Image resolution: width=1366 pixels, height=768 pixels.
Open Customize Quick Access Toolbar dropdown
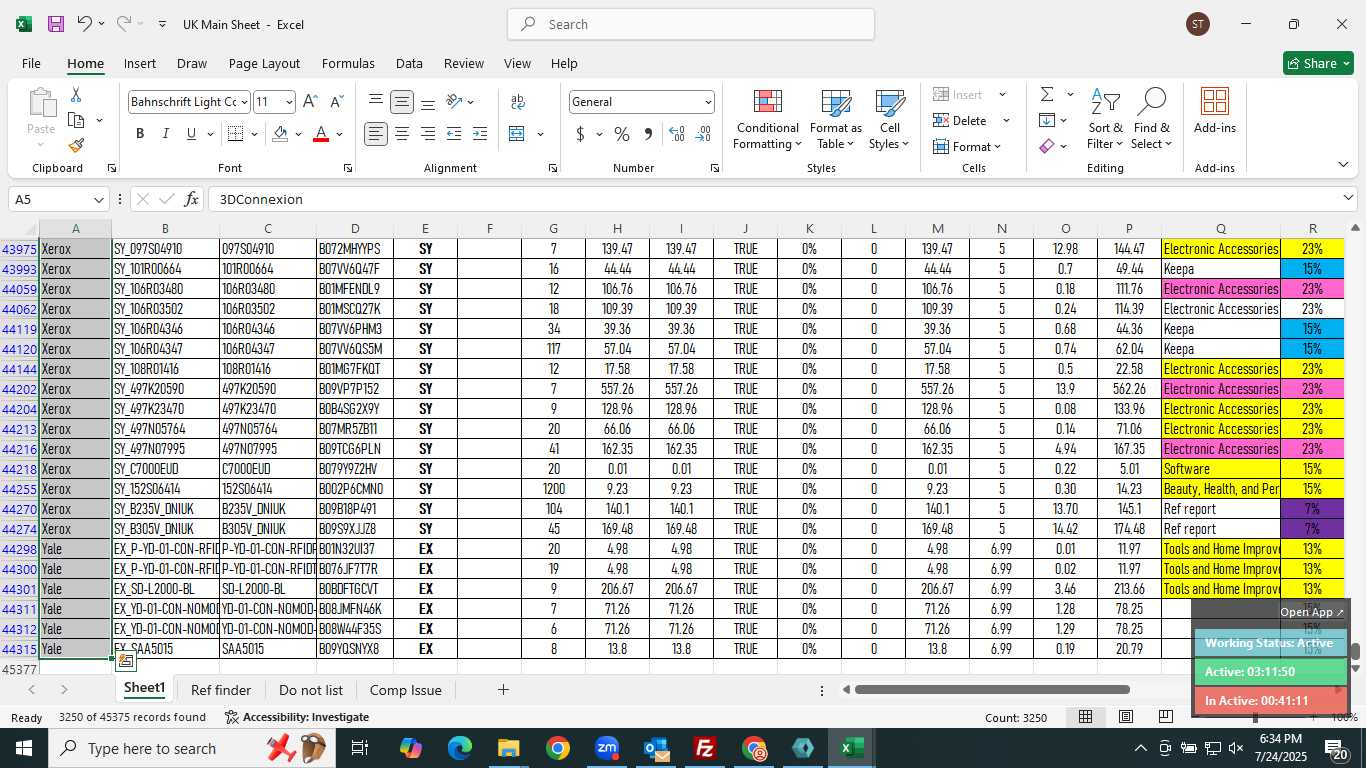(162, 24)
